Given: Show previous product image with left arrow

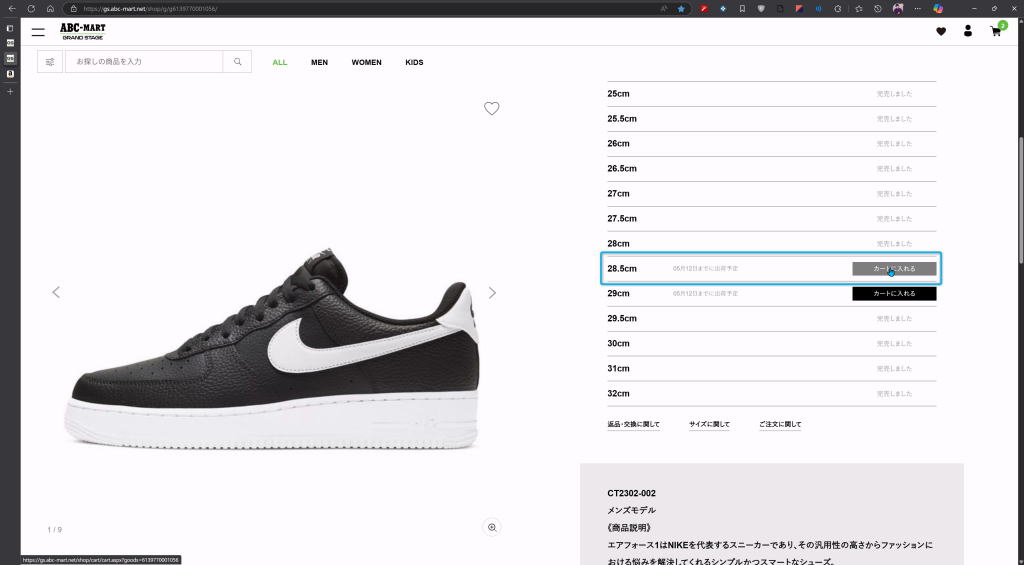Looking at the screenshot, I should (x=56, y=293).
